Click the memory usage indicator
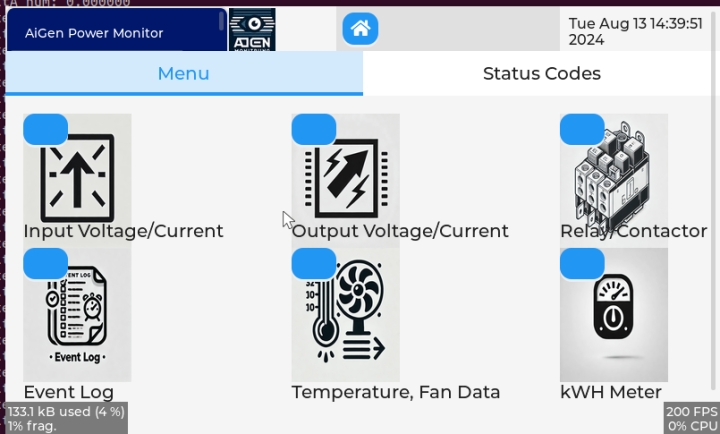The image size is (720, 434). pyautogui.click(x=66, y=418)
